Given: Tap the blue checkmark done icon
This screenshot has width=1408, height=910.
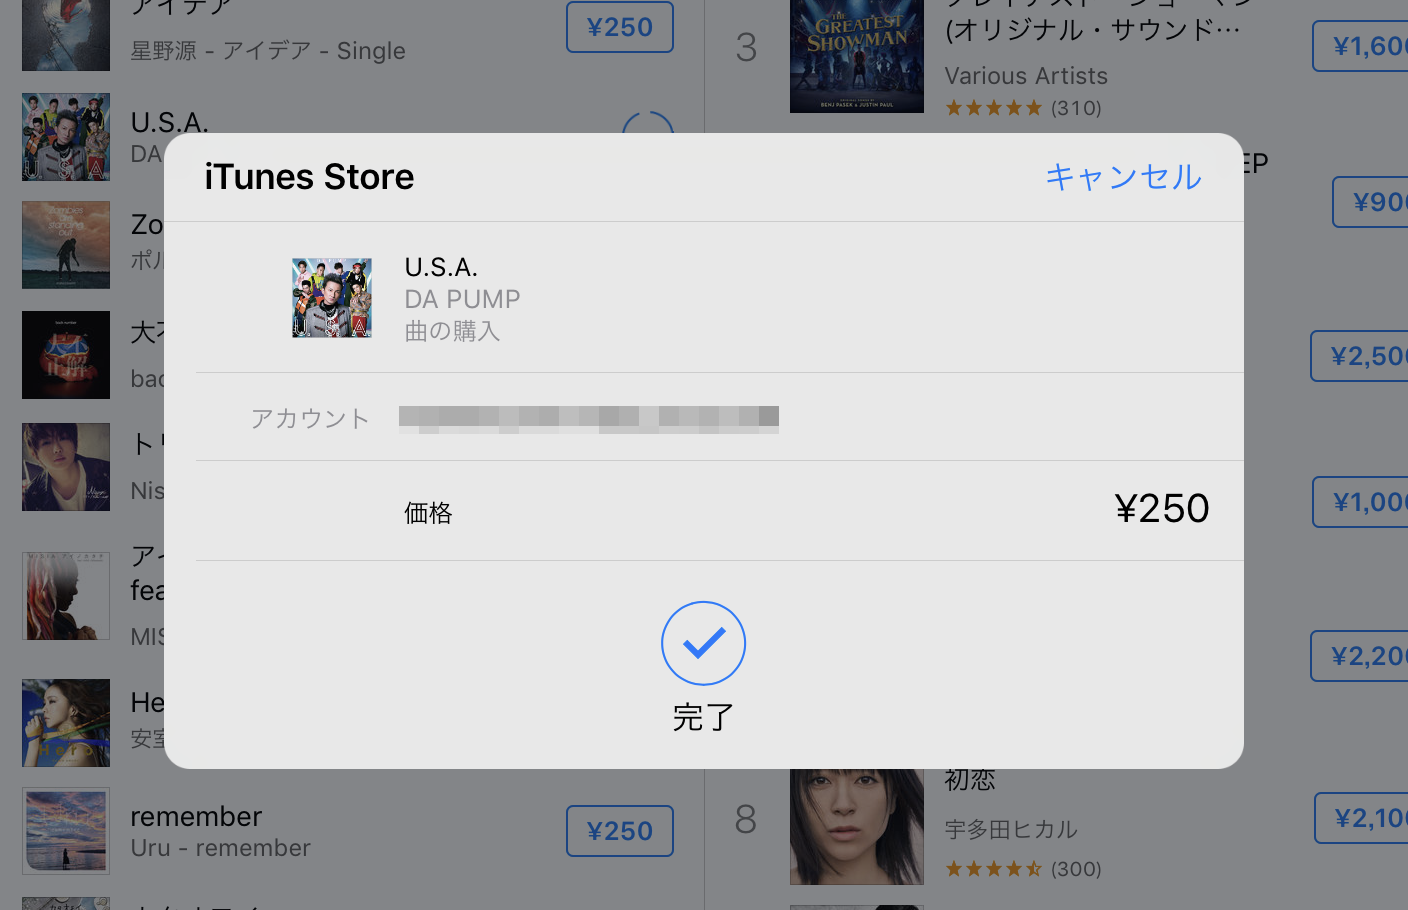Looking at the screenshot, I should [x=703, y=643].
